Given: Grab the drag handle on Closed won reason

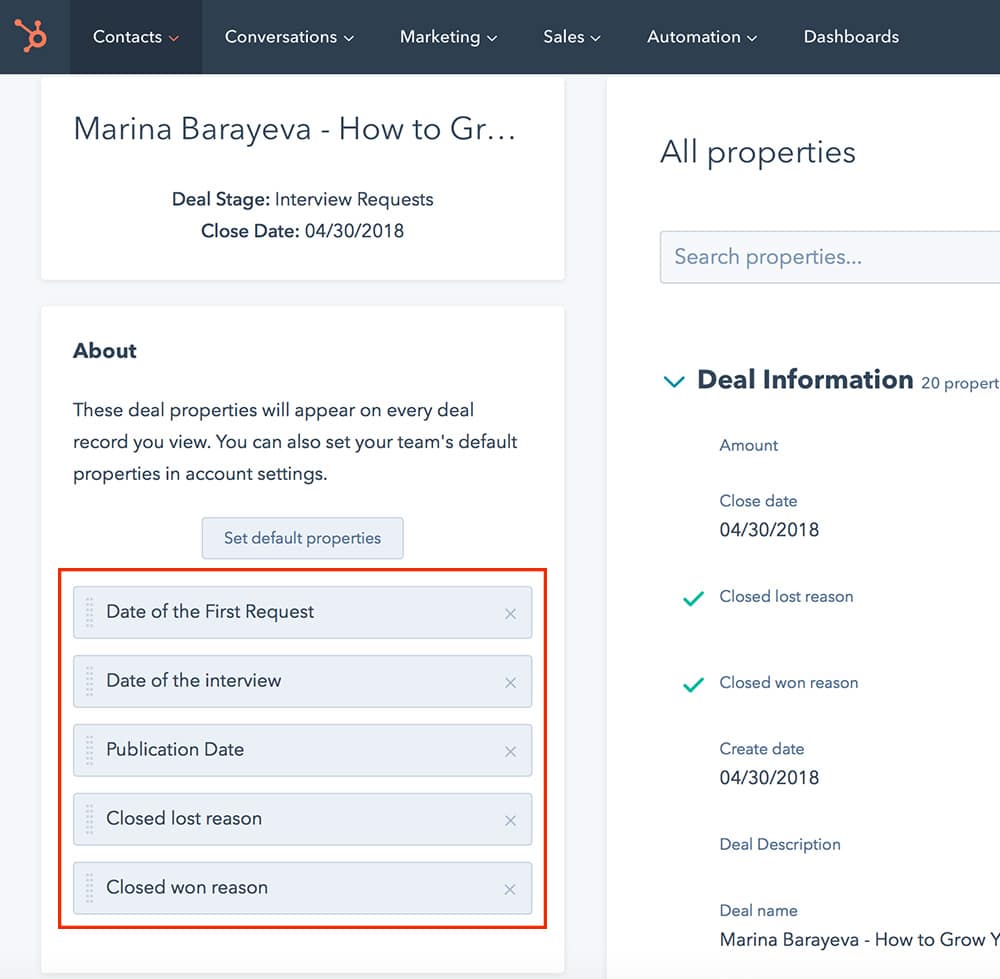Looking at the screenshot, I should point(89,888).
